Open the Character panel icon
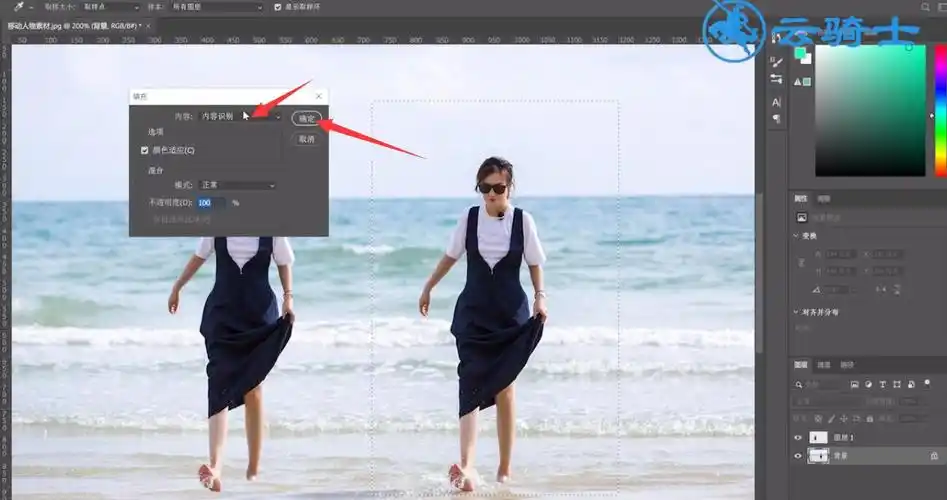This screenshot has width=947, height=500. point(776,102)
